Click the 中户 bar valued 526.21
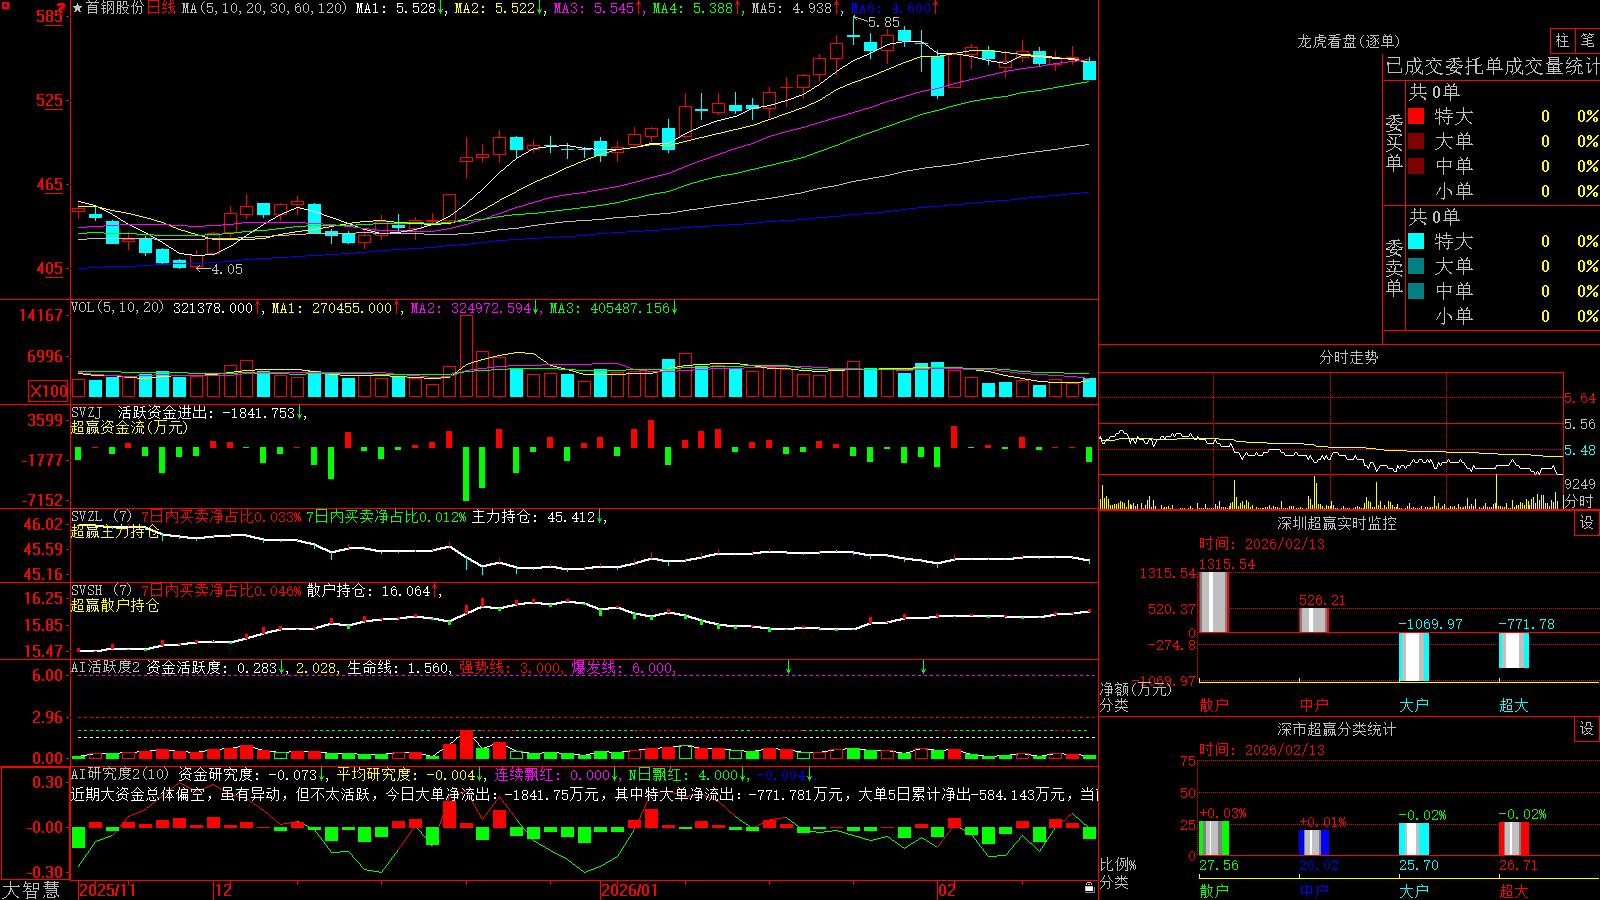 point(1313,620)
